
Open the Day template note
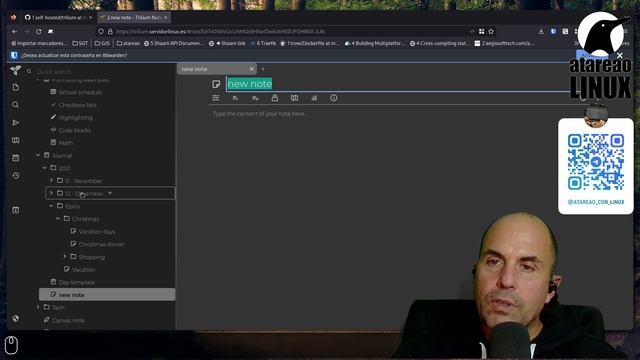tap(76, 282)
